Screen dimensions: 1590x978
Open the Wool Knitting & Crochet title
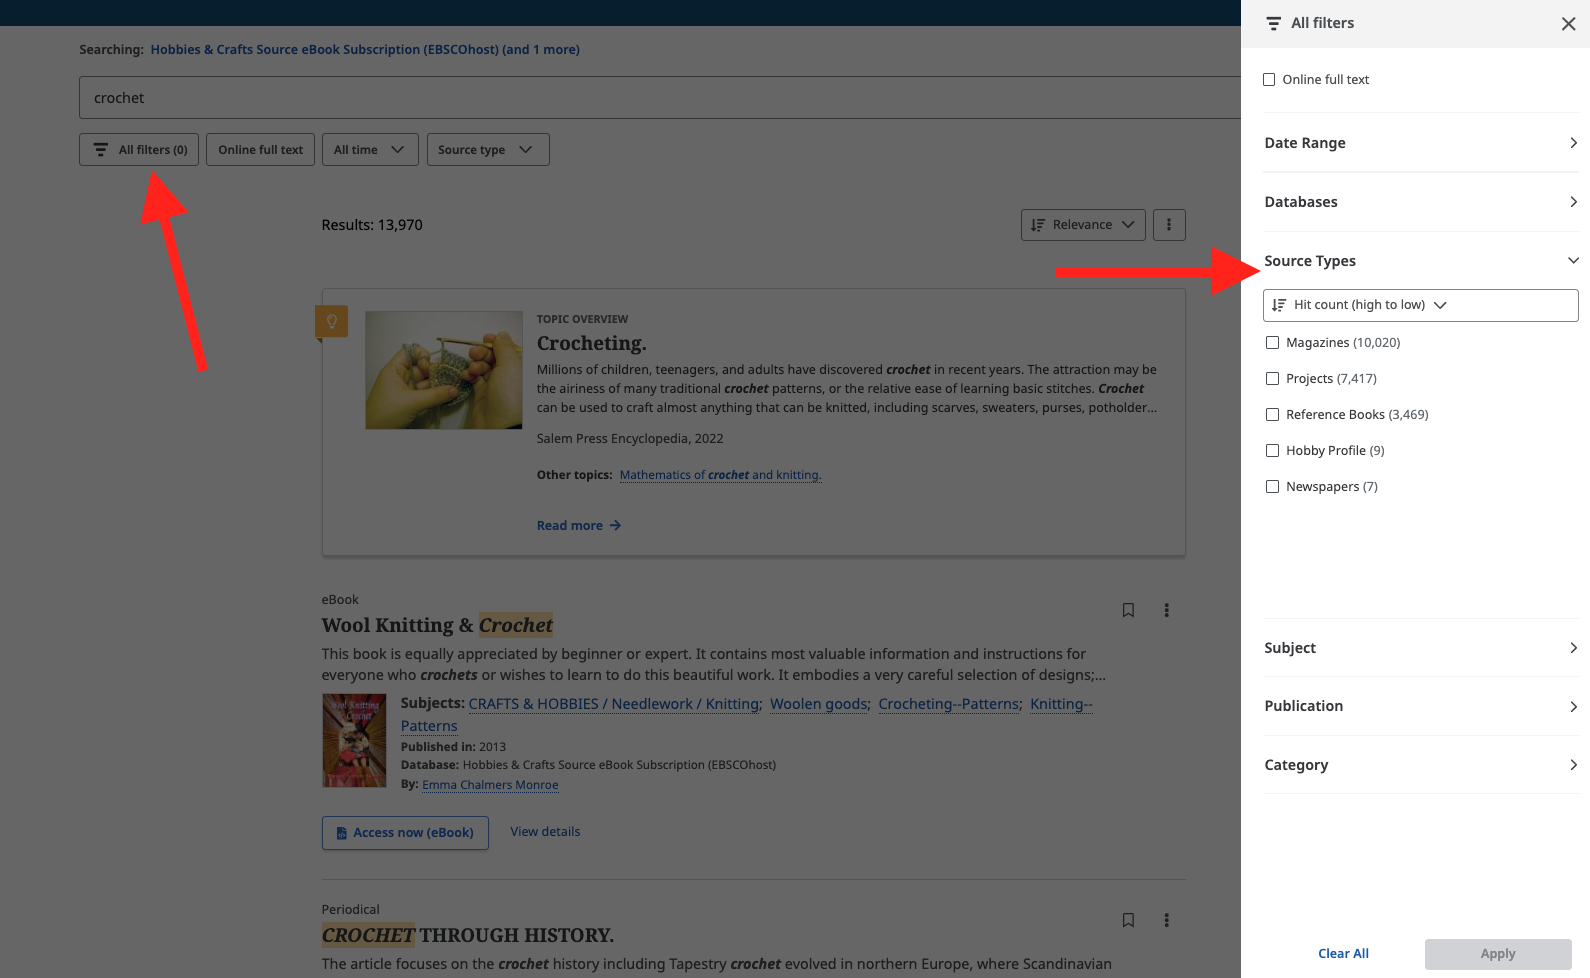coord(437,625)
